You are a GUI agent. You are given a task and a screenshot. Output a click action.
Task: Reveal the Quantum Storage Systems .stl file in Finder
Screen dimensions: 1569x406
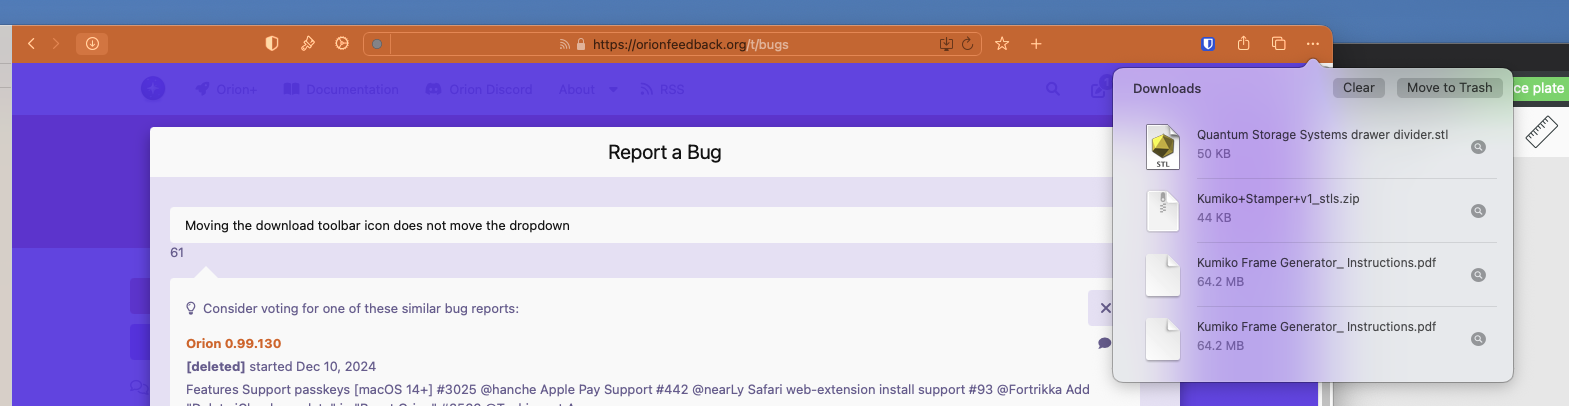click(x=1478, y=147)
